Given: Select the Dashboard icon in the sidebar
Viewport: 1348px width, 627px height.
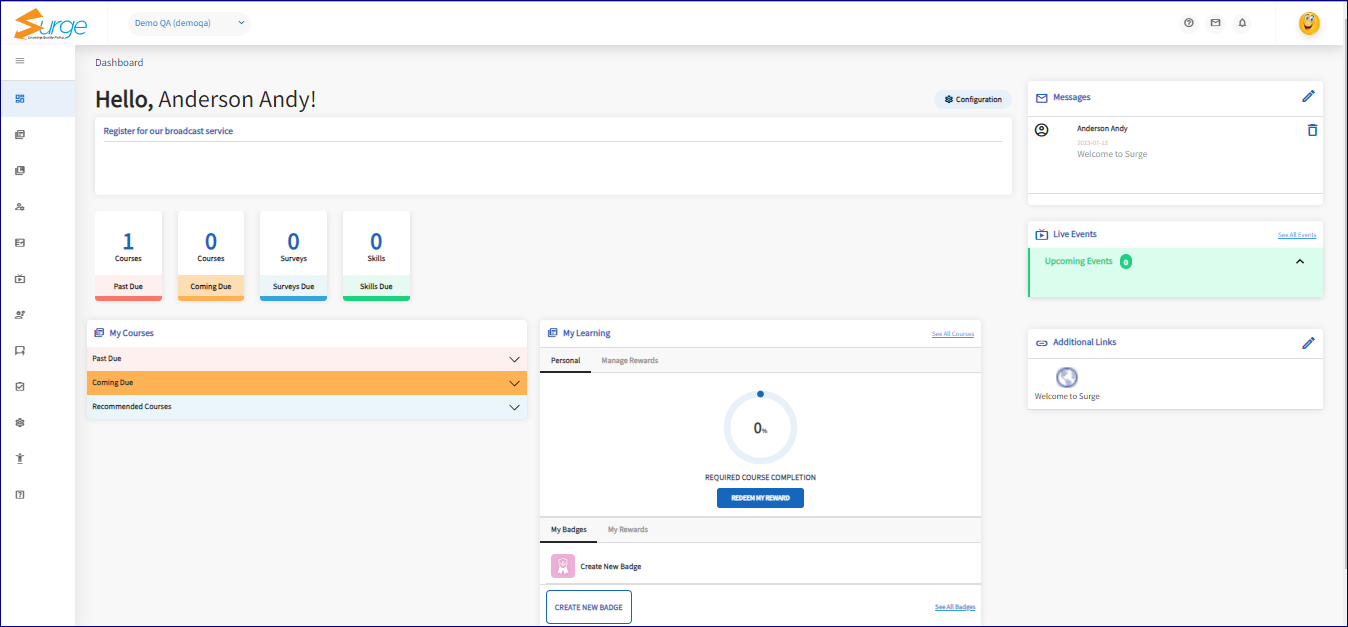Looking at the screenshot, I should tap(19, 98).
